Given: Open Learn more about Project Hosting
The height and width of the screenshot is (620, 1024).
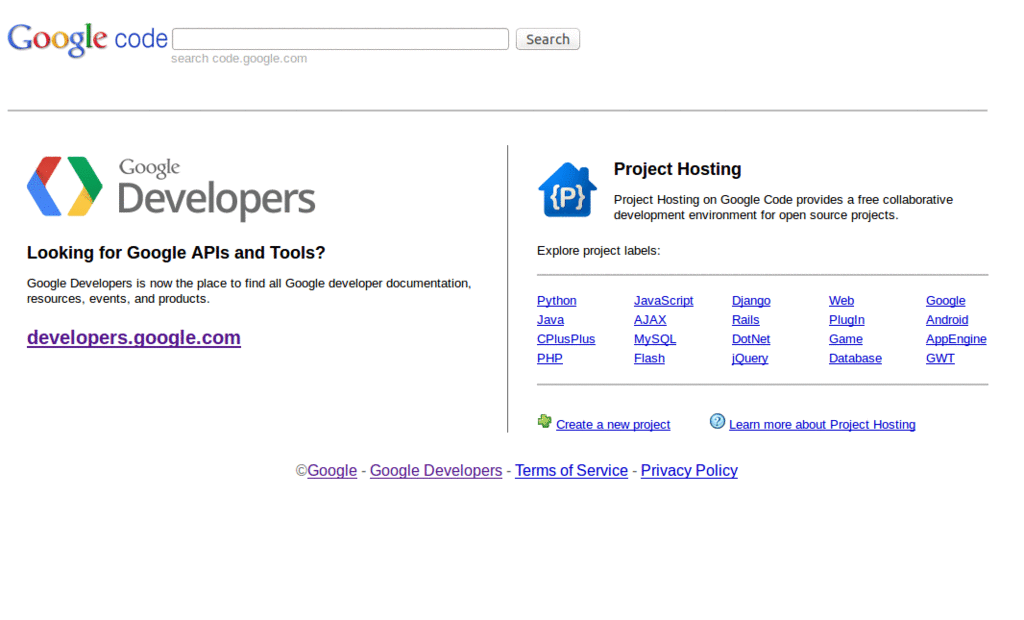Looking at the screenshot, I should click(x=822, y=425).
